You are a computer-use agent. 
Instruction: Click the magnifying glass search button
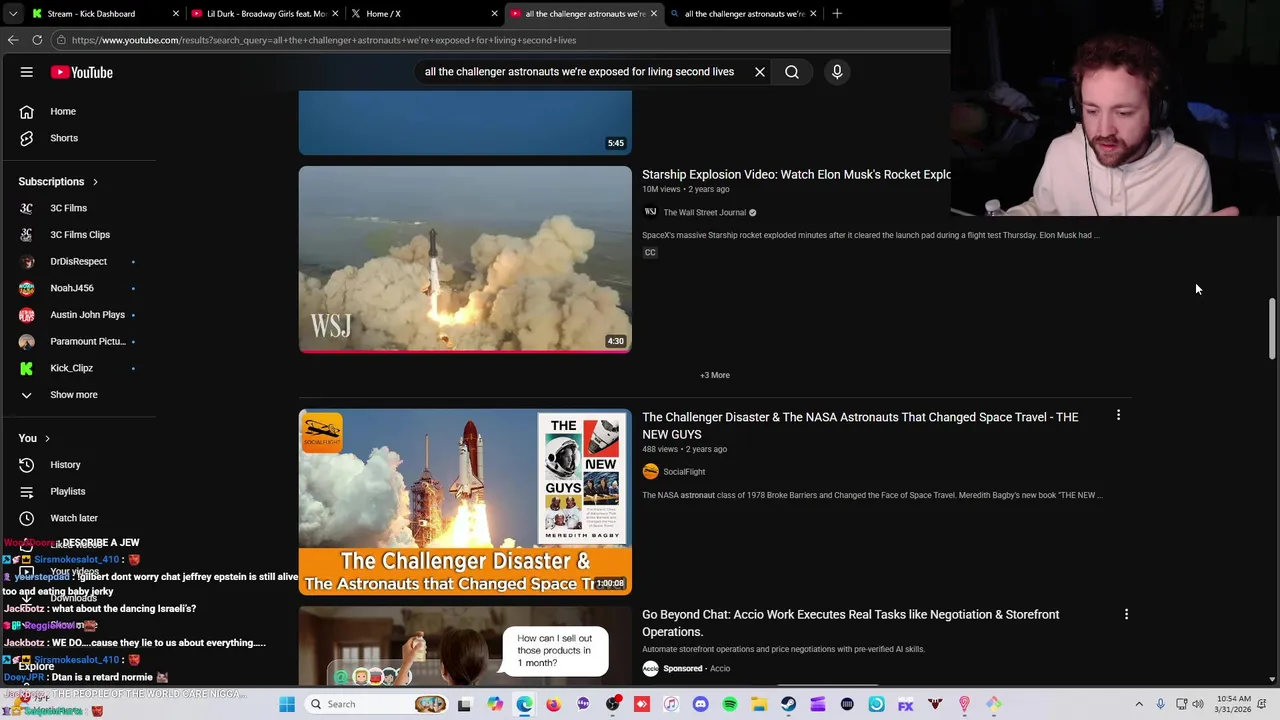[x=792, y=72]
